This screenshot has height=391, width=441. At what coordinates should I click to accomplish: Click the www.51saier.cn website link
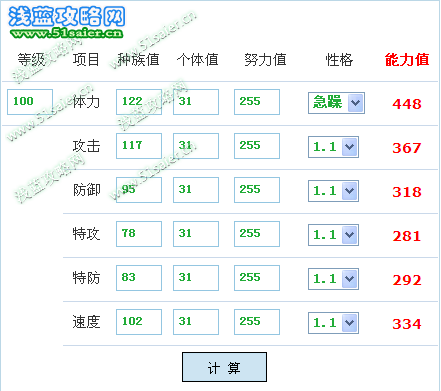tap(67, 33)
